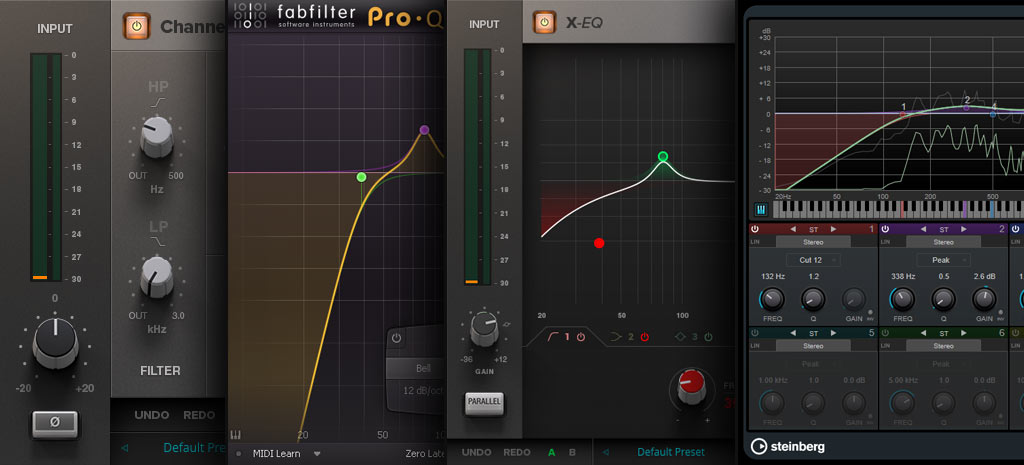Image resolution: width=1024 pixels, height=465 pixels.
Task: Select point 2 on Steinberg EQ curve
Action: coord(967,107)
